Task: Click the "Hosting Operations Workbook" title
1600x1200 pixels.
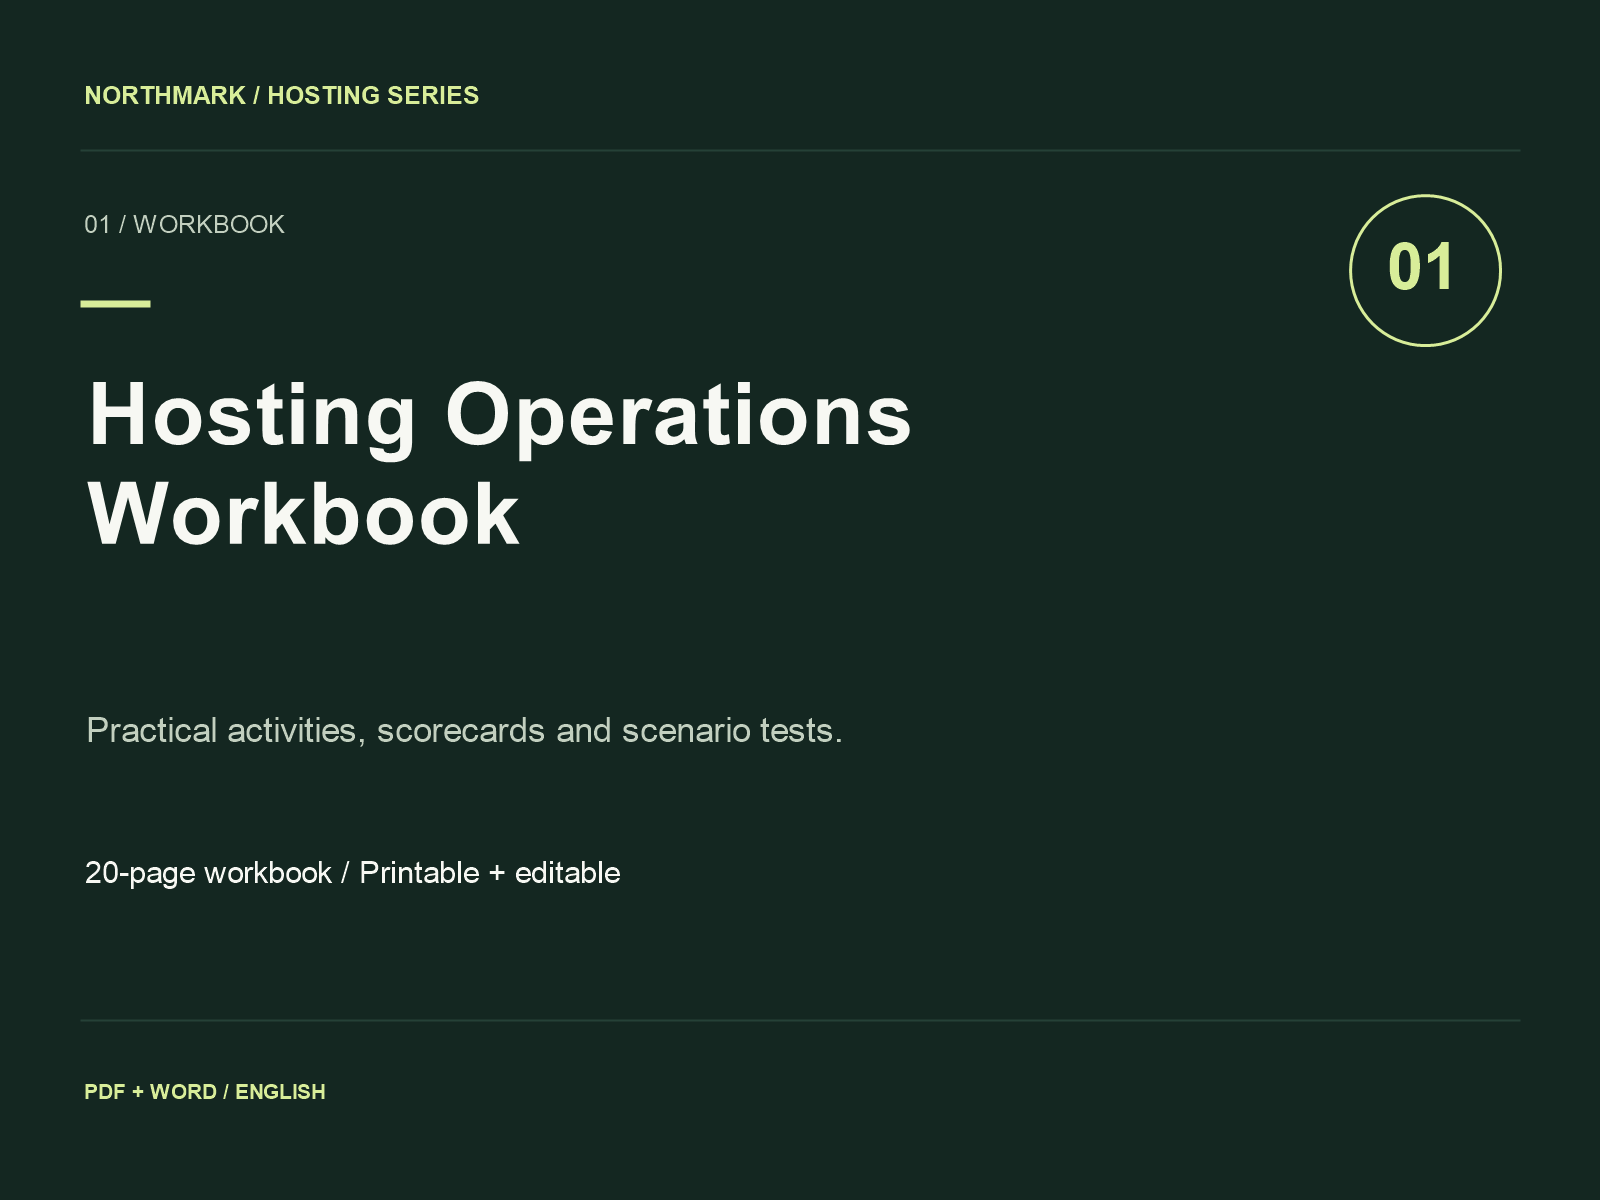Action: [x=500, y=464]
